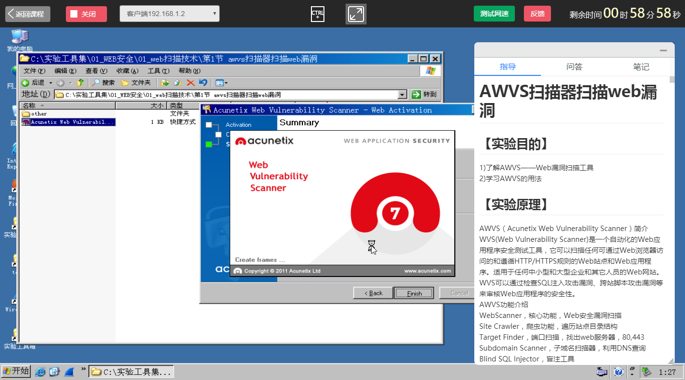The width and height of the screenshot is (685, 380).
Task: Launch Internet Explorer from quick launch
Action: click(x=40, y=372)
